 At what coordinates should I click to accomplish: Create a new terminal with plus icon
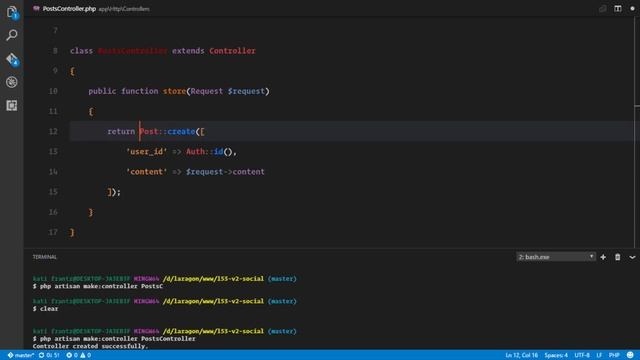[x=603, y=257]
